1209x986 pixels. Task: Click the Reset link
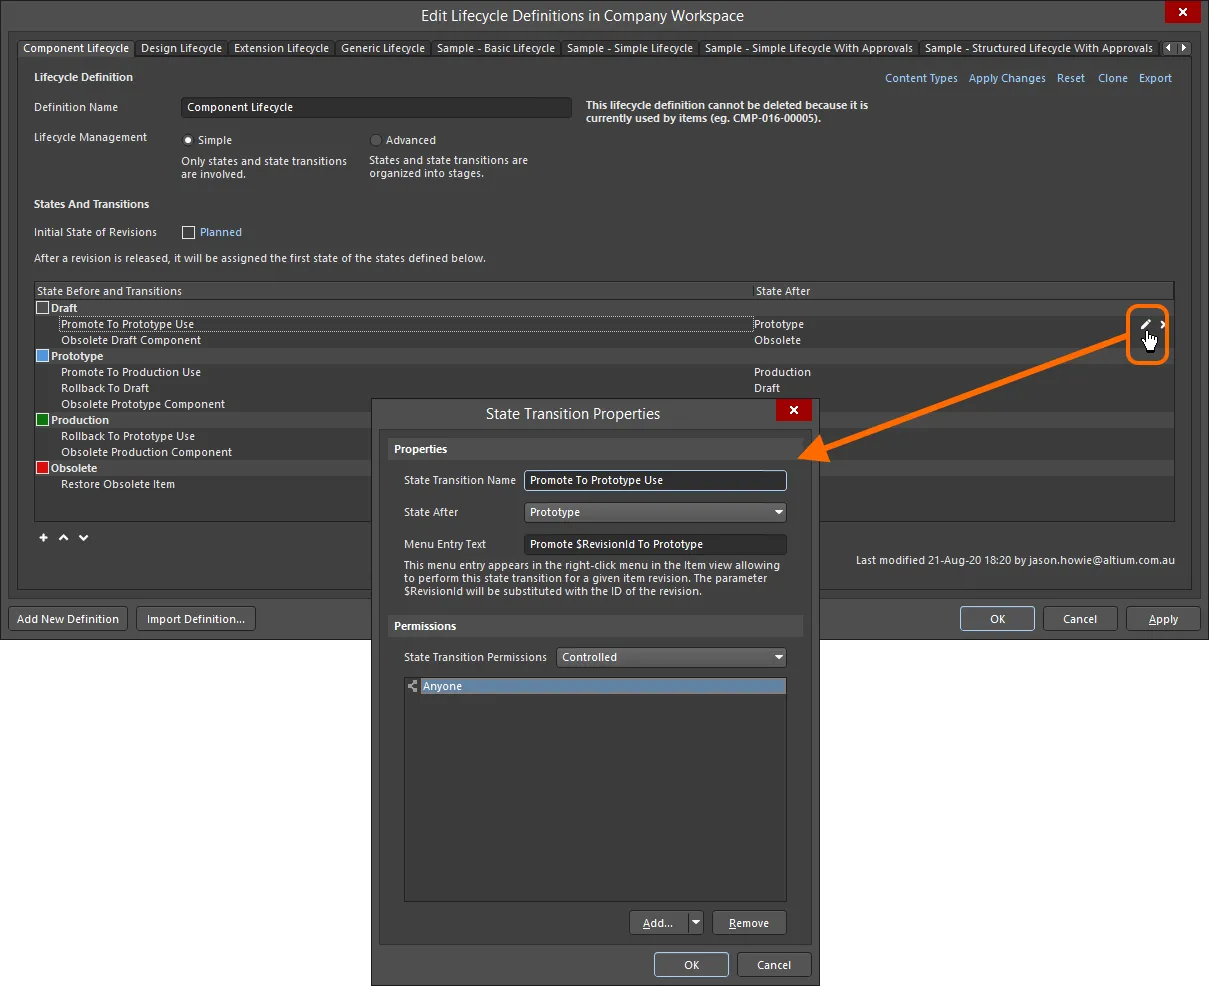(x=1071, y=78)
